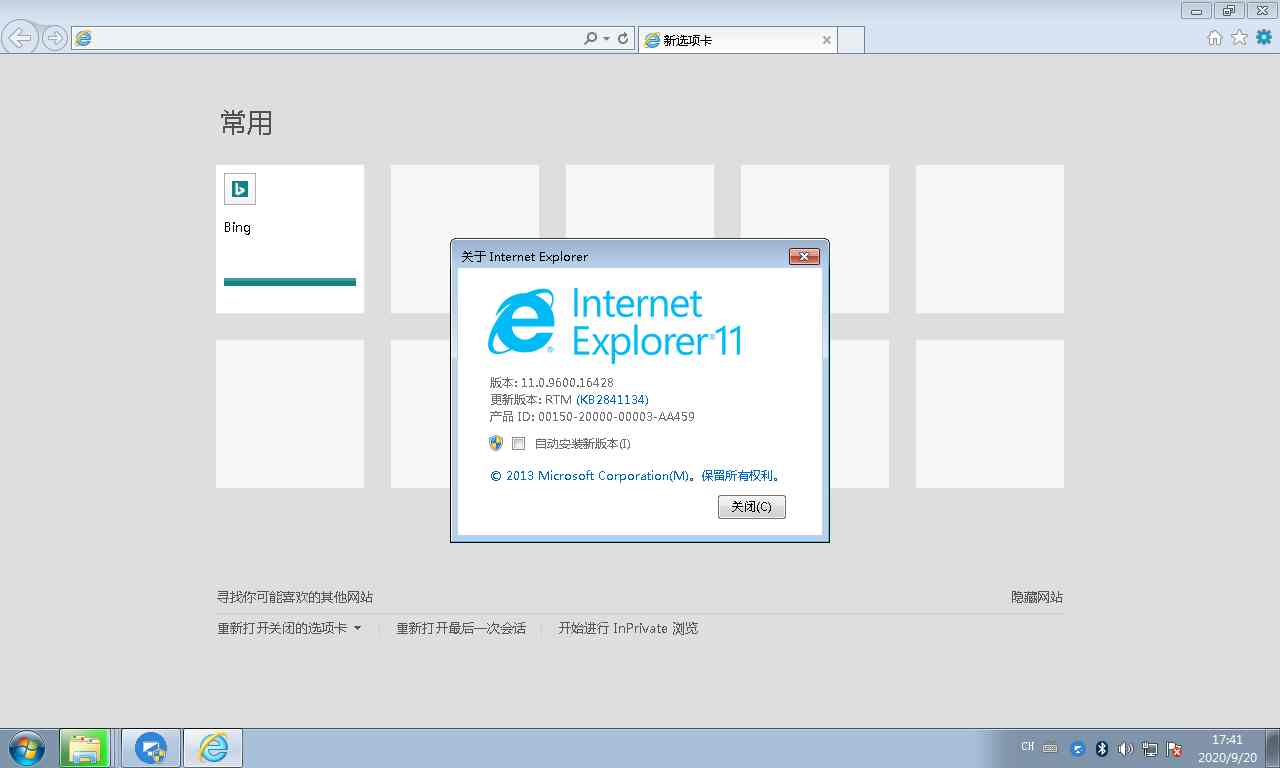
Task: Click the Internet Explorer 11 logo
Action: 614,323
